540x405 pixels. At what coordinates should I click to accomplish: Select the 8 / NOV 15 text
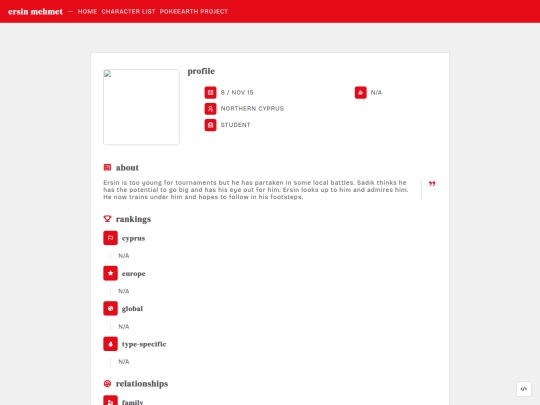coord(237,92)
